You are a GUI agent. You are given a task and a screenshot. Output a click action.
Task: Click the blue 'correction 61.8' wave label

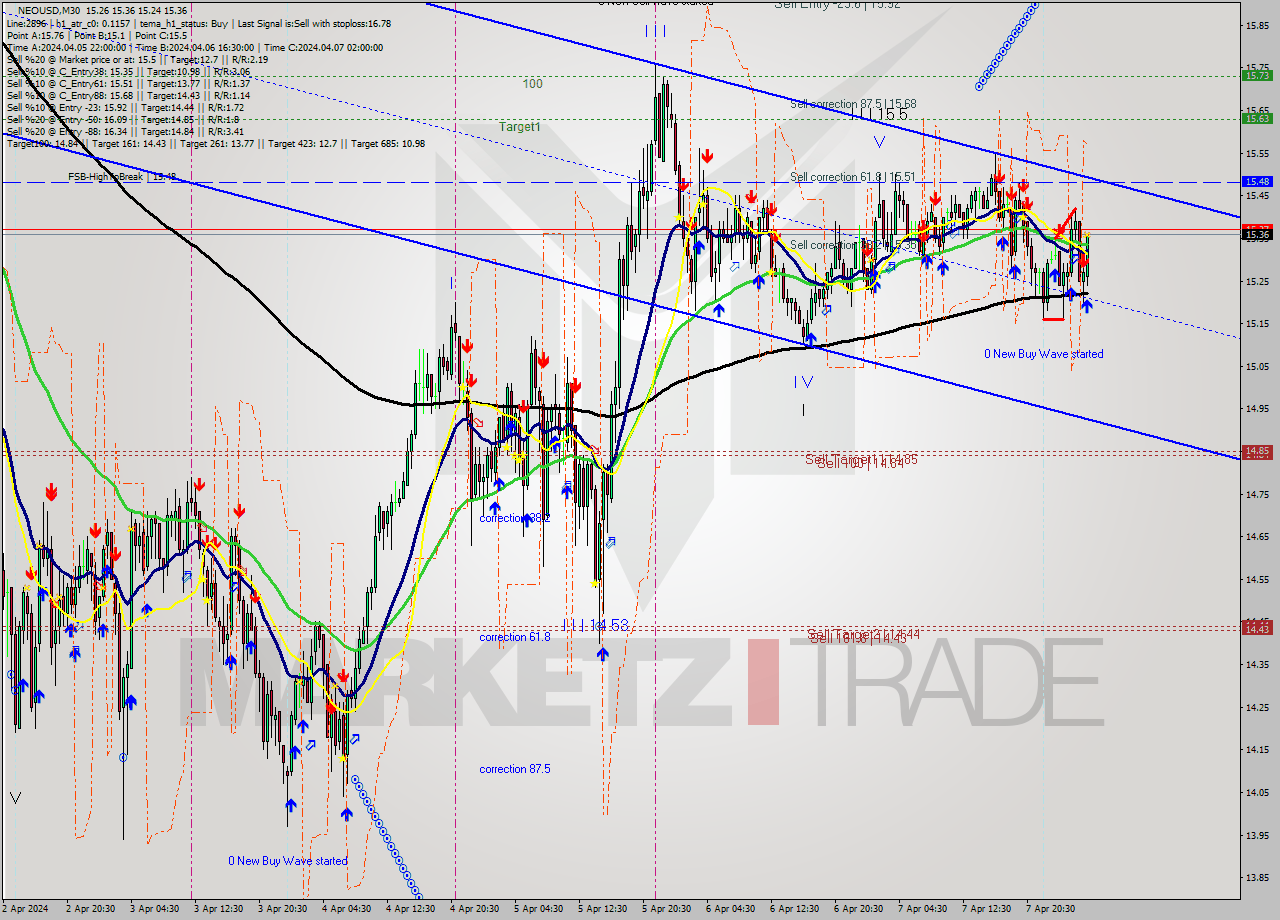[x=514, y=637]
